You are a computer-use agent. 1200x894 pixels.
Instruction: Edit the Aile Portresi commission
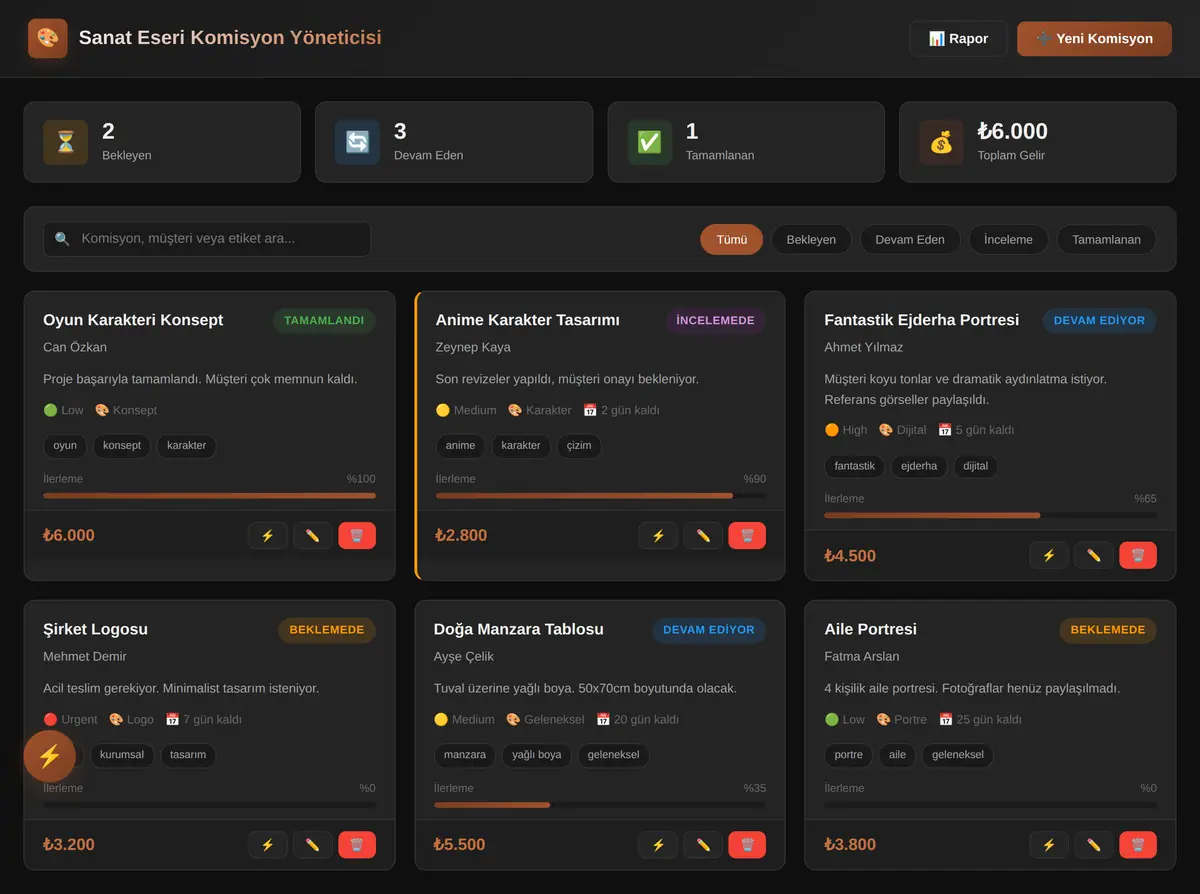click(x=1094, y=844)
